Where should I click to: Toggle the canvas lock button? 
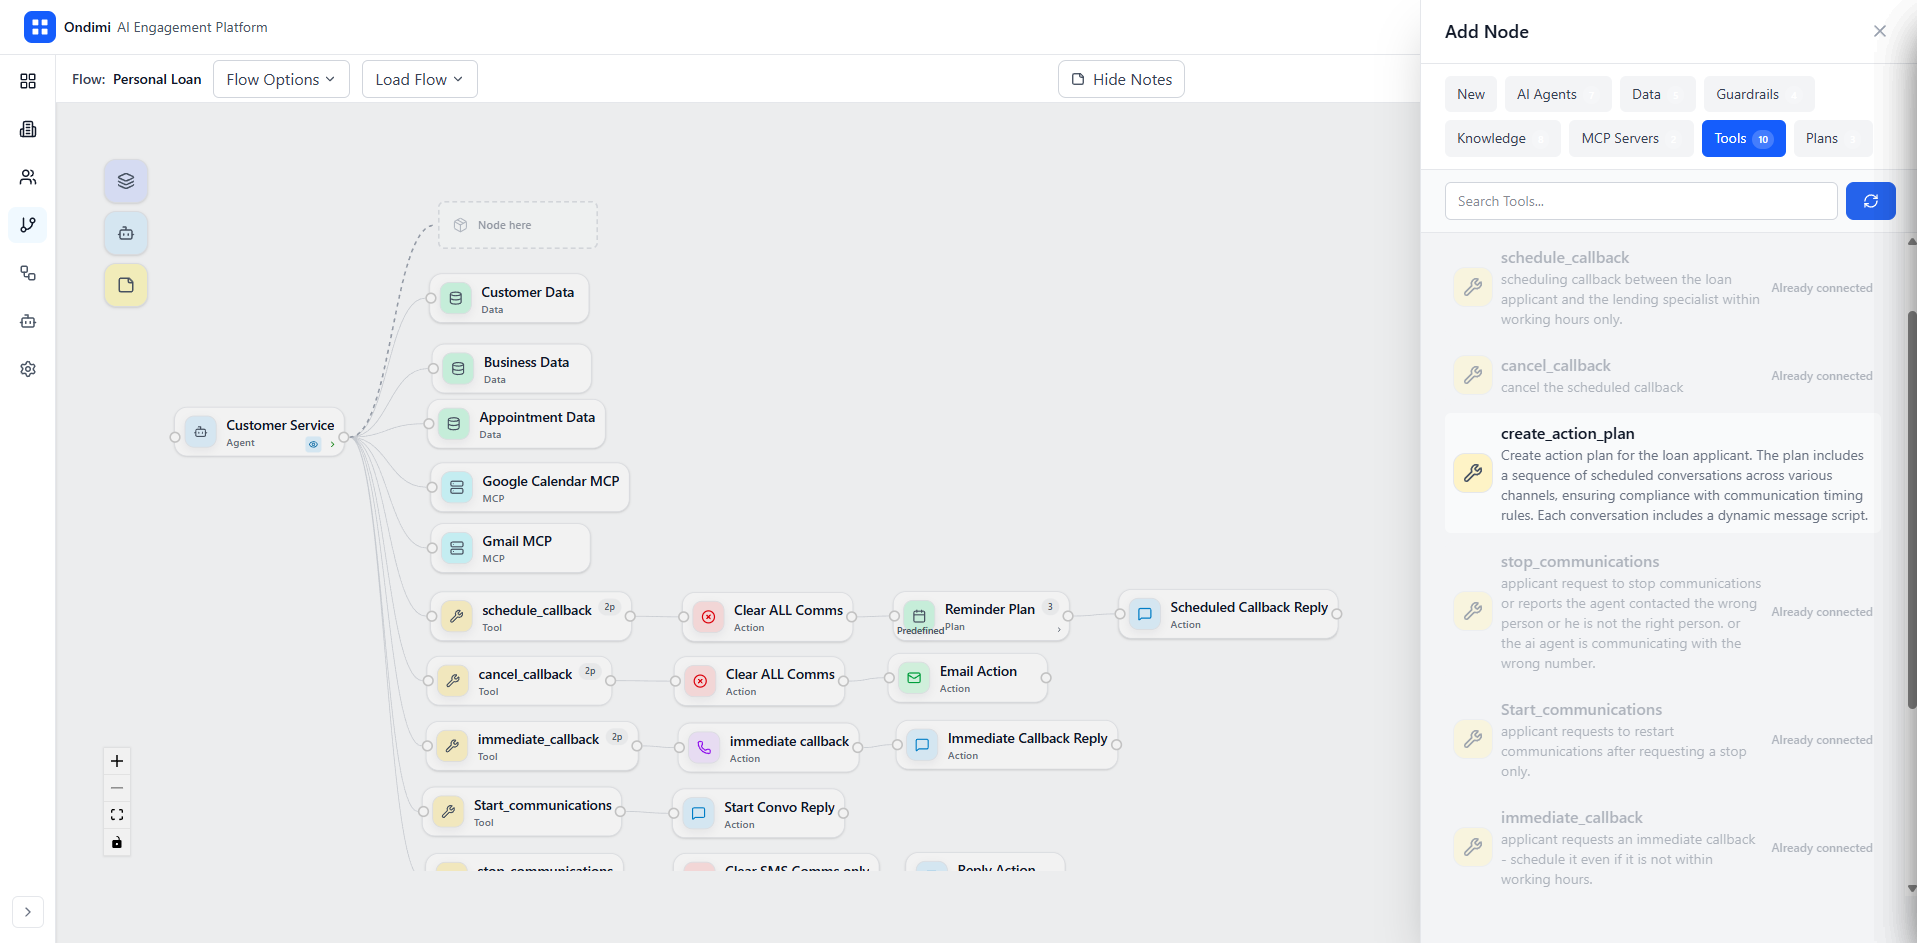(x=117, y=842)
